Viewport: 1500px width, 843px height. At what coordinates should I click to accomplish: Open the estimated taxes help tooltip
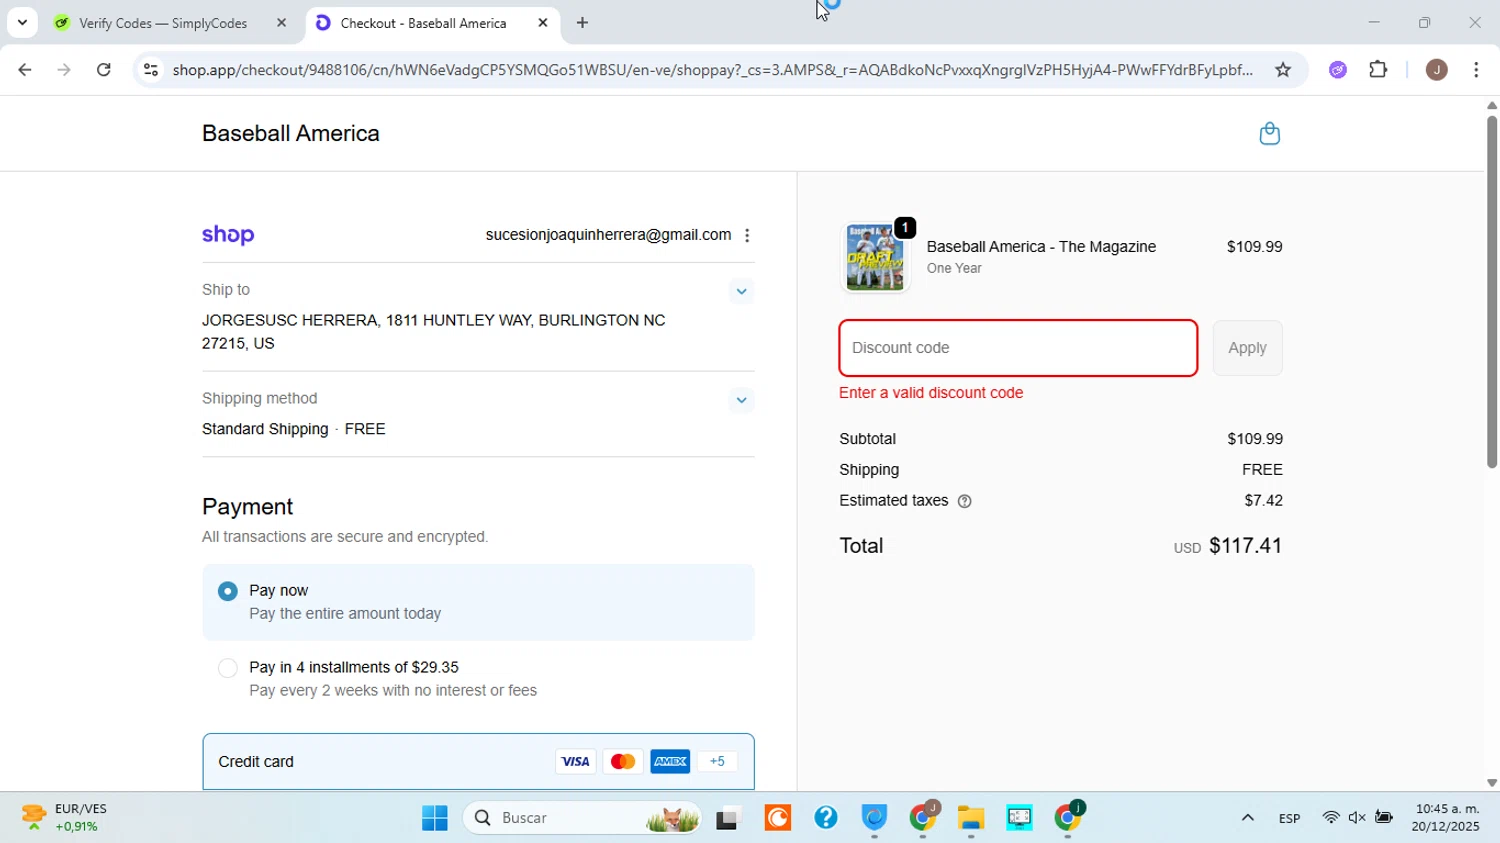pos(965,502)
